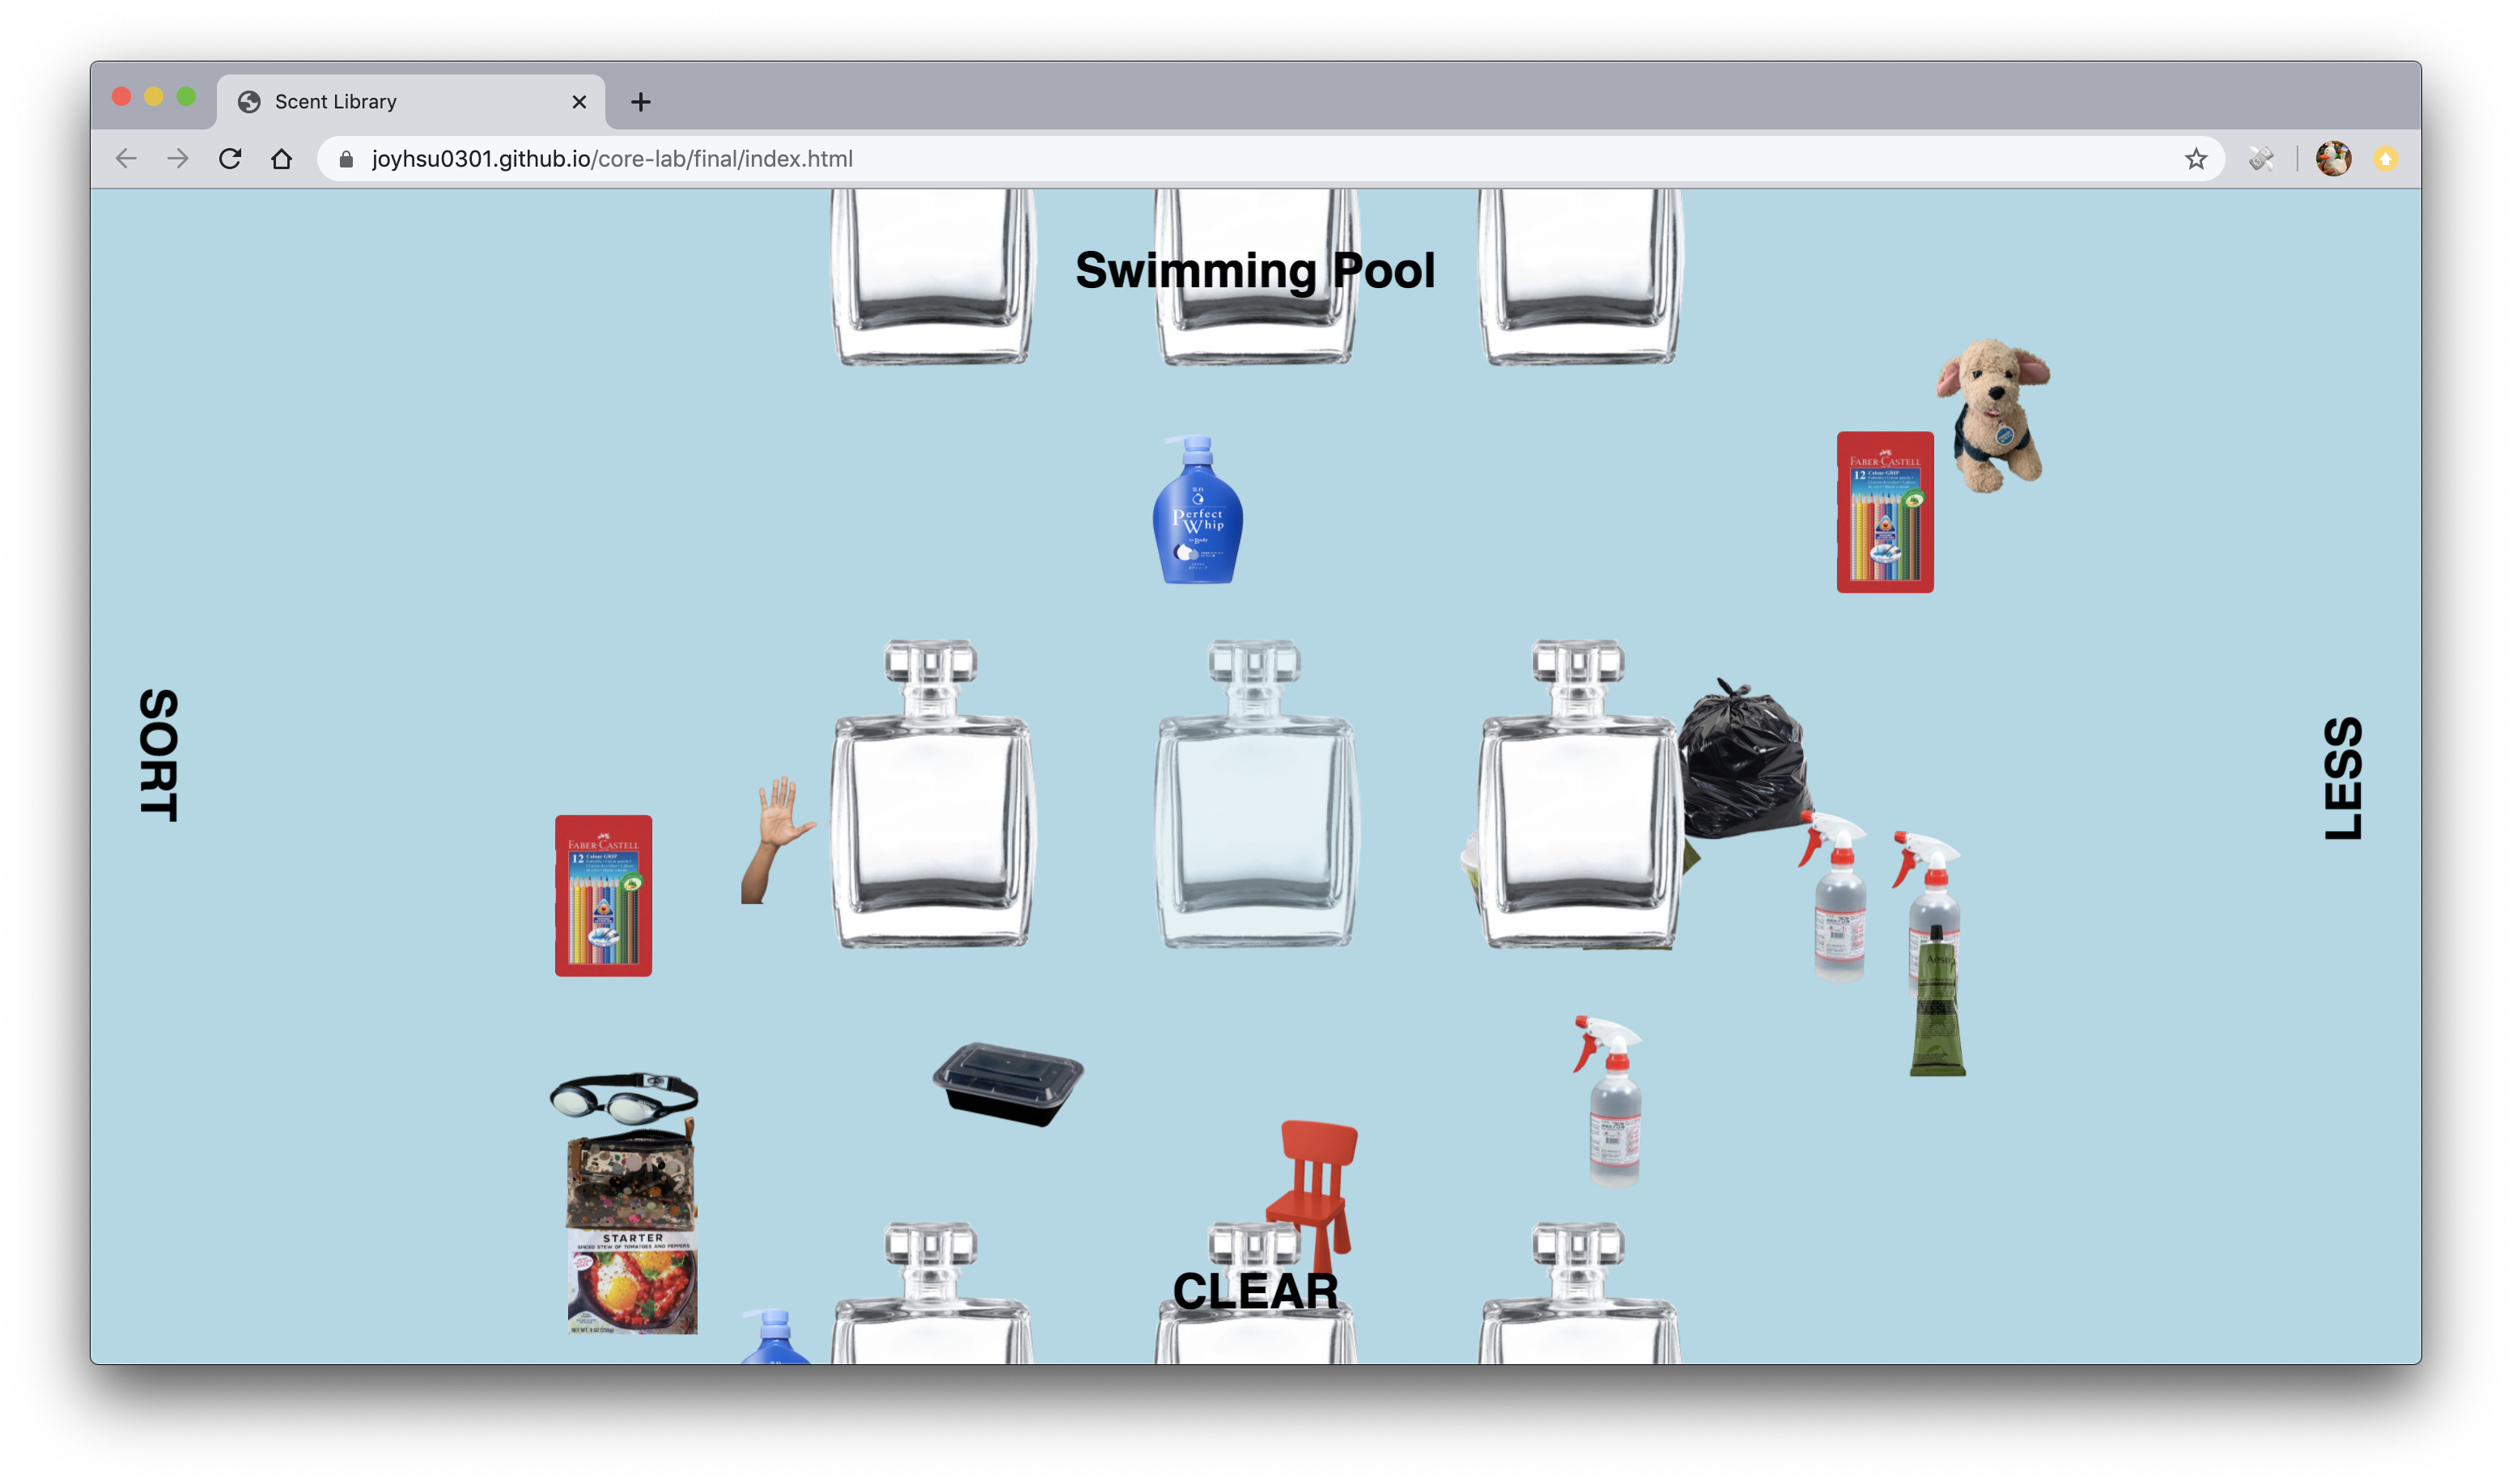Open the Chrome profile avatar
The height and width of the screenshot is (1484, 2512).
click(2333, 159)
